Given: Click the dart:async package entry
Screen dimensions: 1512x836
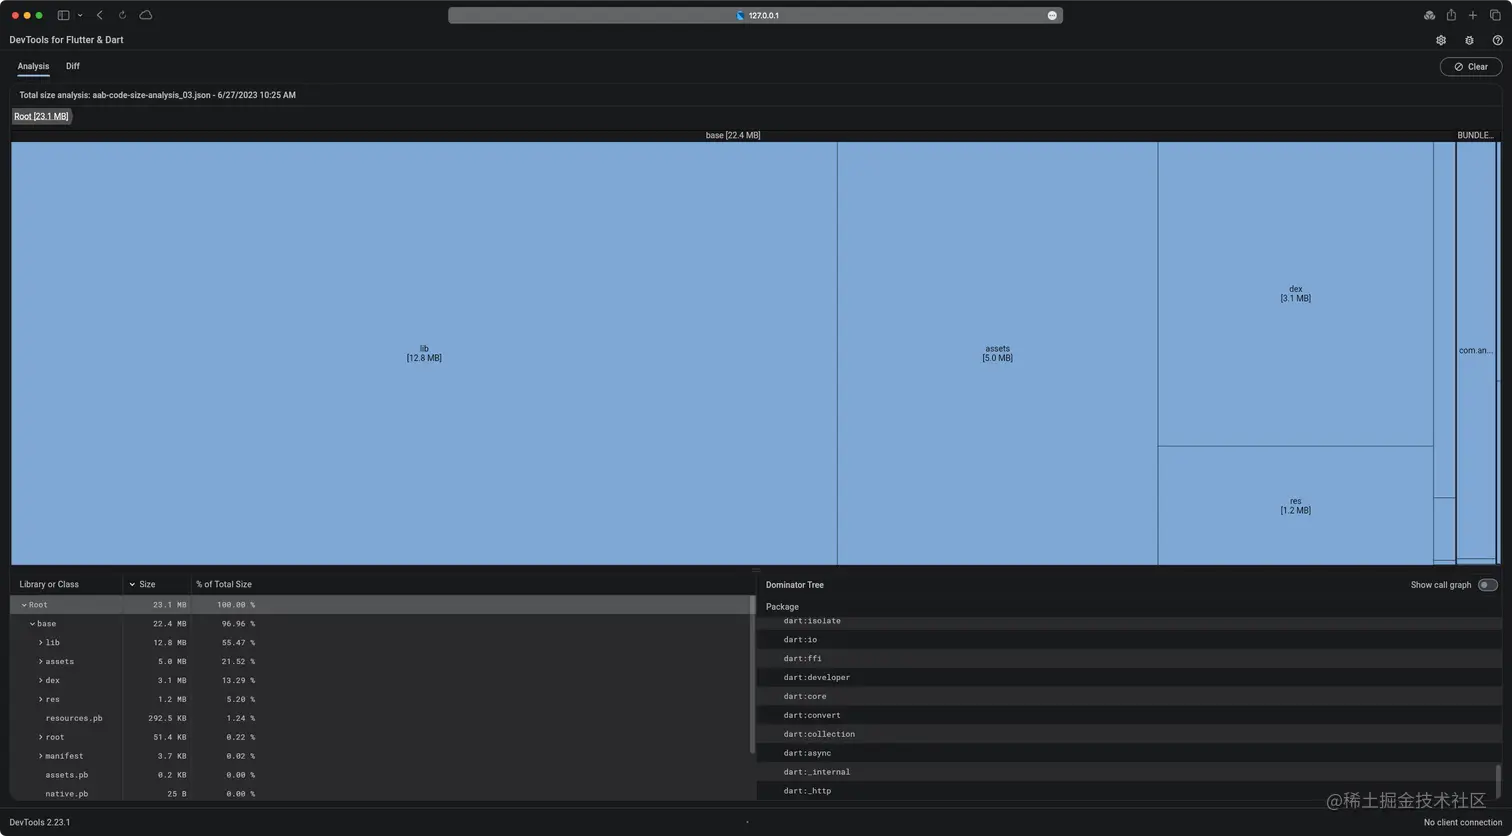Looking at the screenshot, I should 807,753.
